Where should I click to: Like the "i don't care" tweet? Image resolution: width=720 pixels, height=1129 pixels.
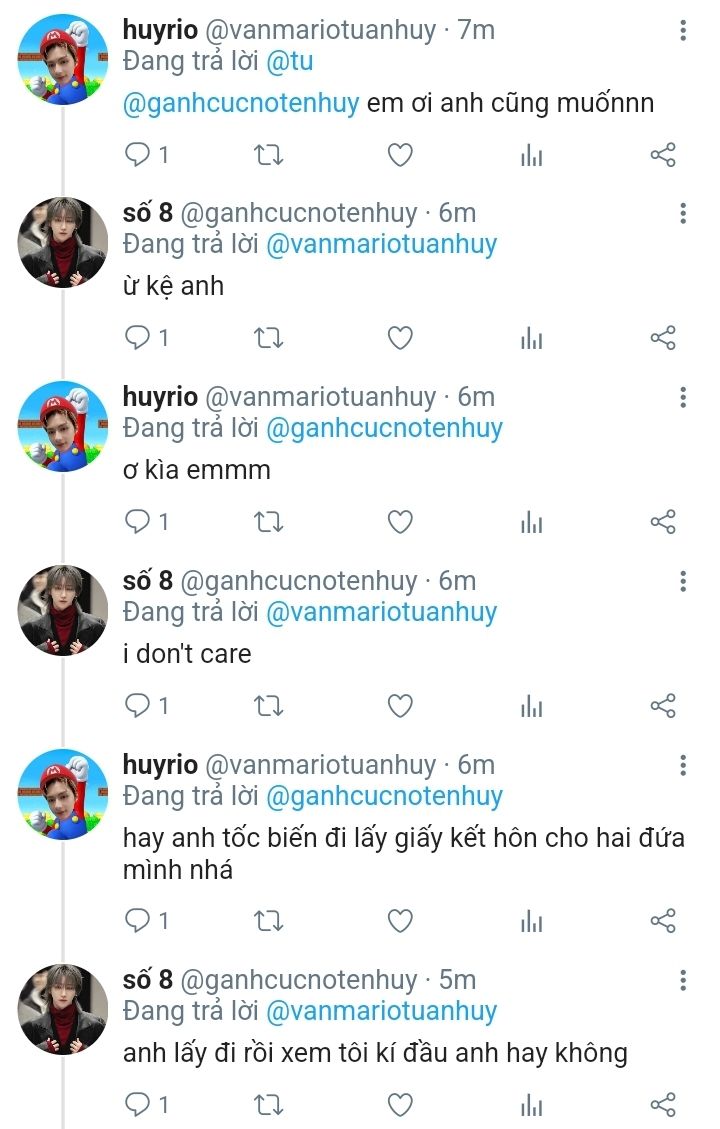[400, 706]
